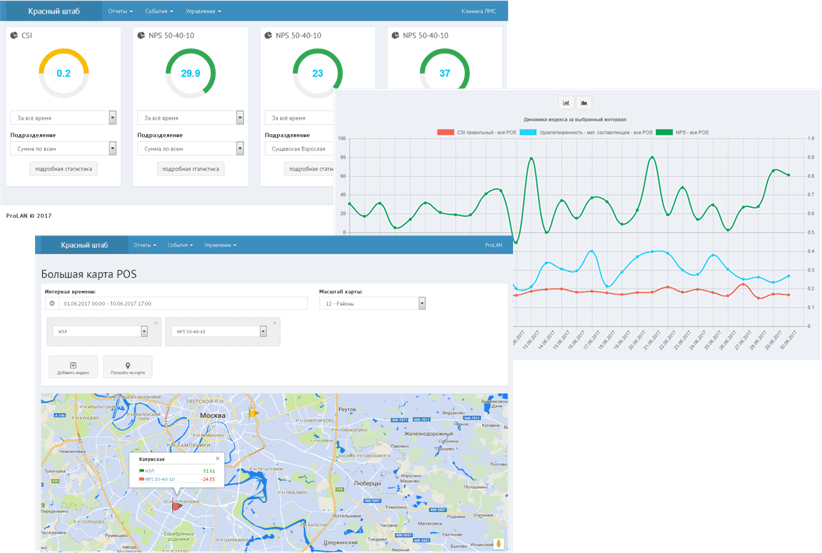822x553 pixels.
Task: Toggle the red CSI series in chart legend
Action: point(447,132)
